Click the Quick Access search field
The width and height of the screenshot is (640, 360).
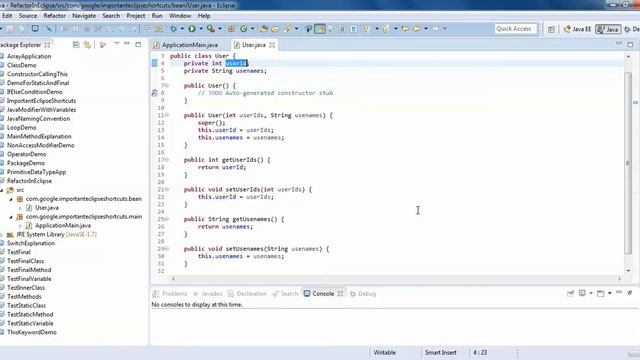516,29
